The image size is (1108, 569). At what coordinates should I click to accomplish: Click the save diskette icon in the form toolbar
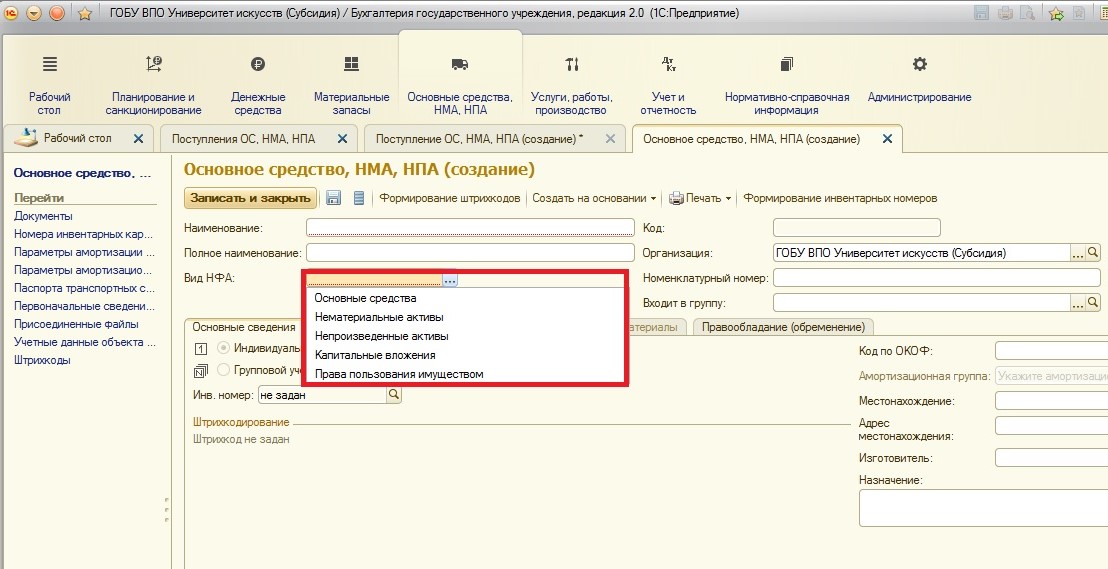[x=334, y=198]
